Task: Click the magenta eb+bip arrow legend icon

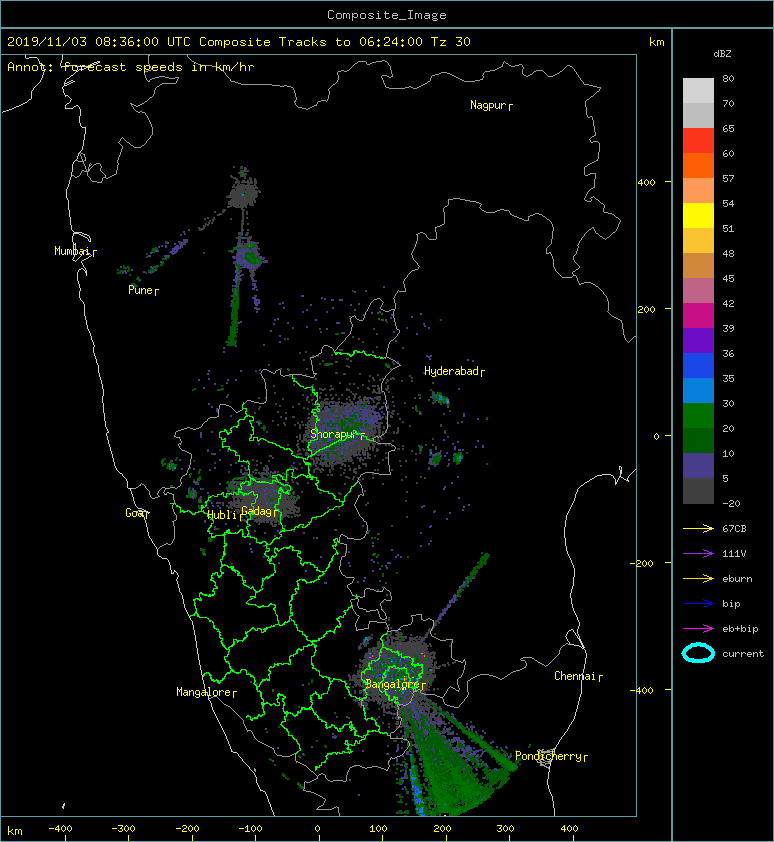Action: tap(698, 629)
